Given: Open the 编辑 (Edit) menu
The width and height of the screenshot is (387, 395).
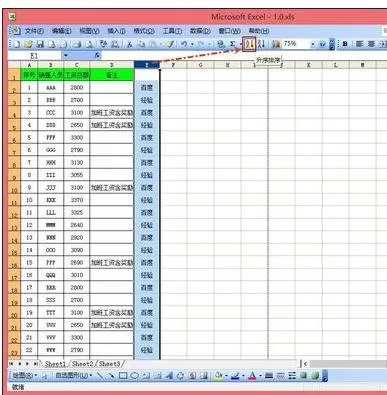Looking at the screenshot, I should pos(62,31).
